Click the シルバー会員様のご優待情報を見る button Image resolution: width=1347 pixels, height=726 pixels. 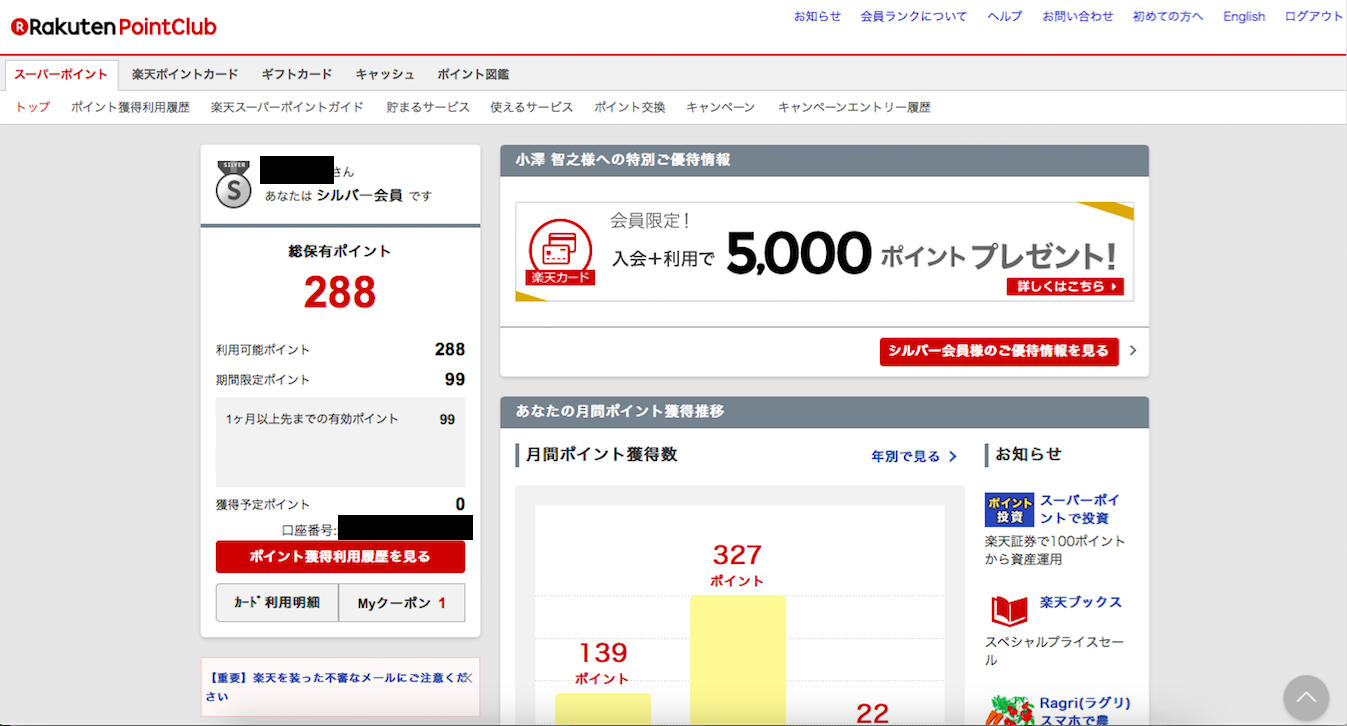[x=999, y=351]
